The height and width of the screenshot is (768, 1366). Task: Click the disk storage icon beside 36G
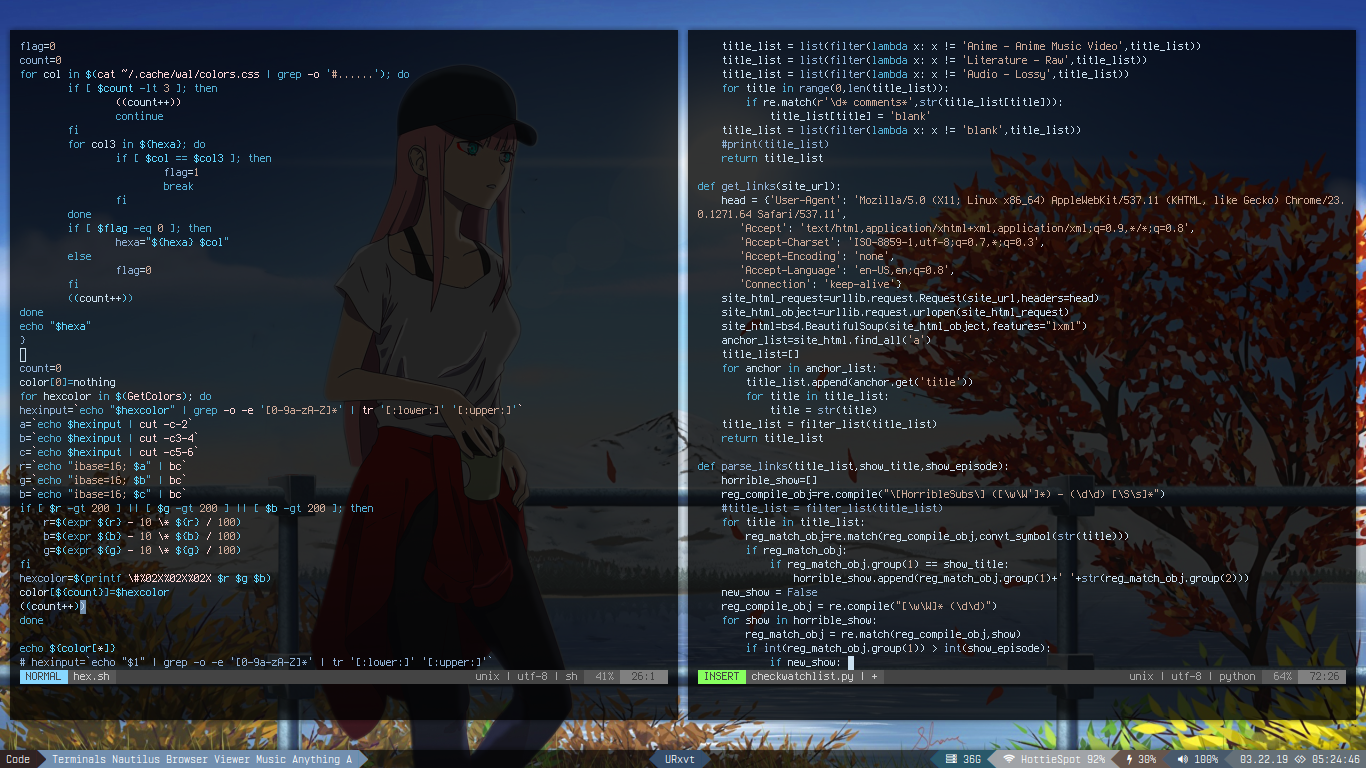(x=951, y=759)
